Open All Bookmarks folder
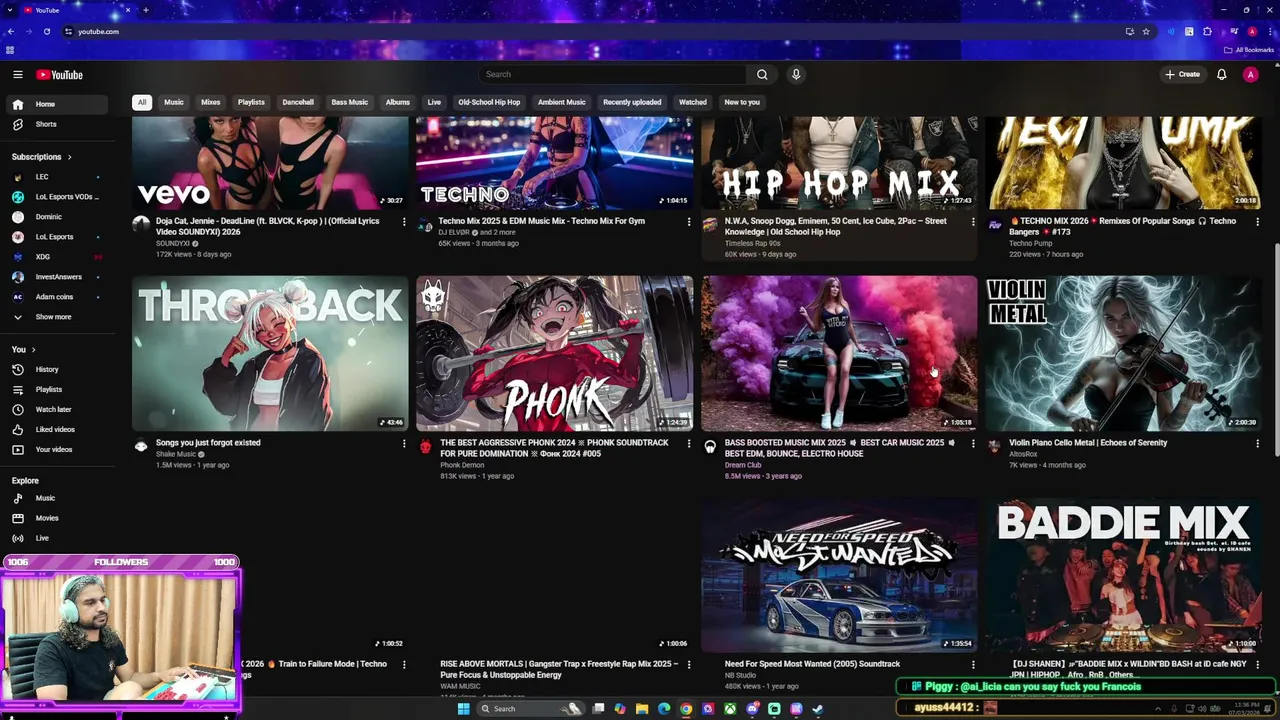 click(x=1249, y=50)
